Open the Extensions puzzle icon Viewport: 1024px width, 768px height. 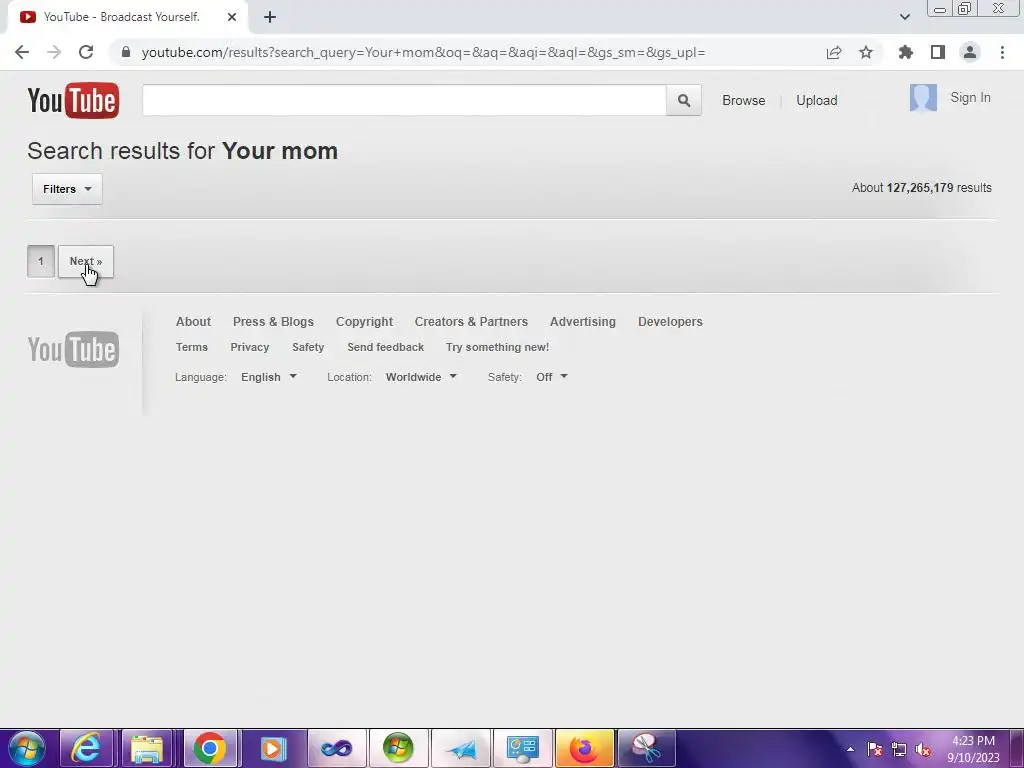point(905,52)
